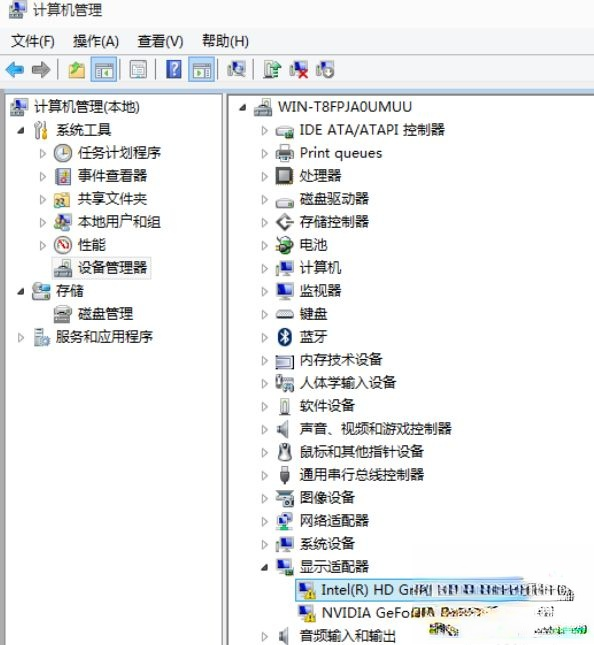Select 内存技术设备 category
Screen dimensions: 594x645
click(x=341, y=360)
